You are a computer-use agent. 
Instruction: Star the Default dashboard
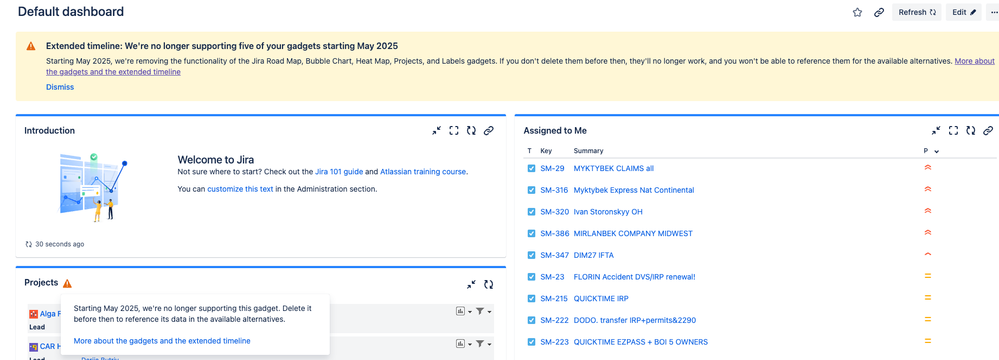tap(857, 12)
